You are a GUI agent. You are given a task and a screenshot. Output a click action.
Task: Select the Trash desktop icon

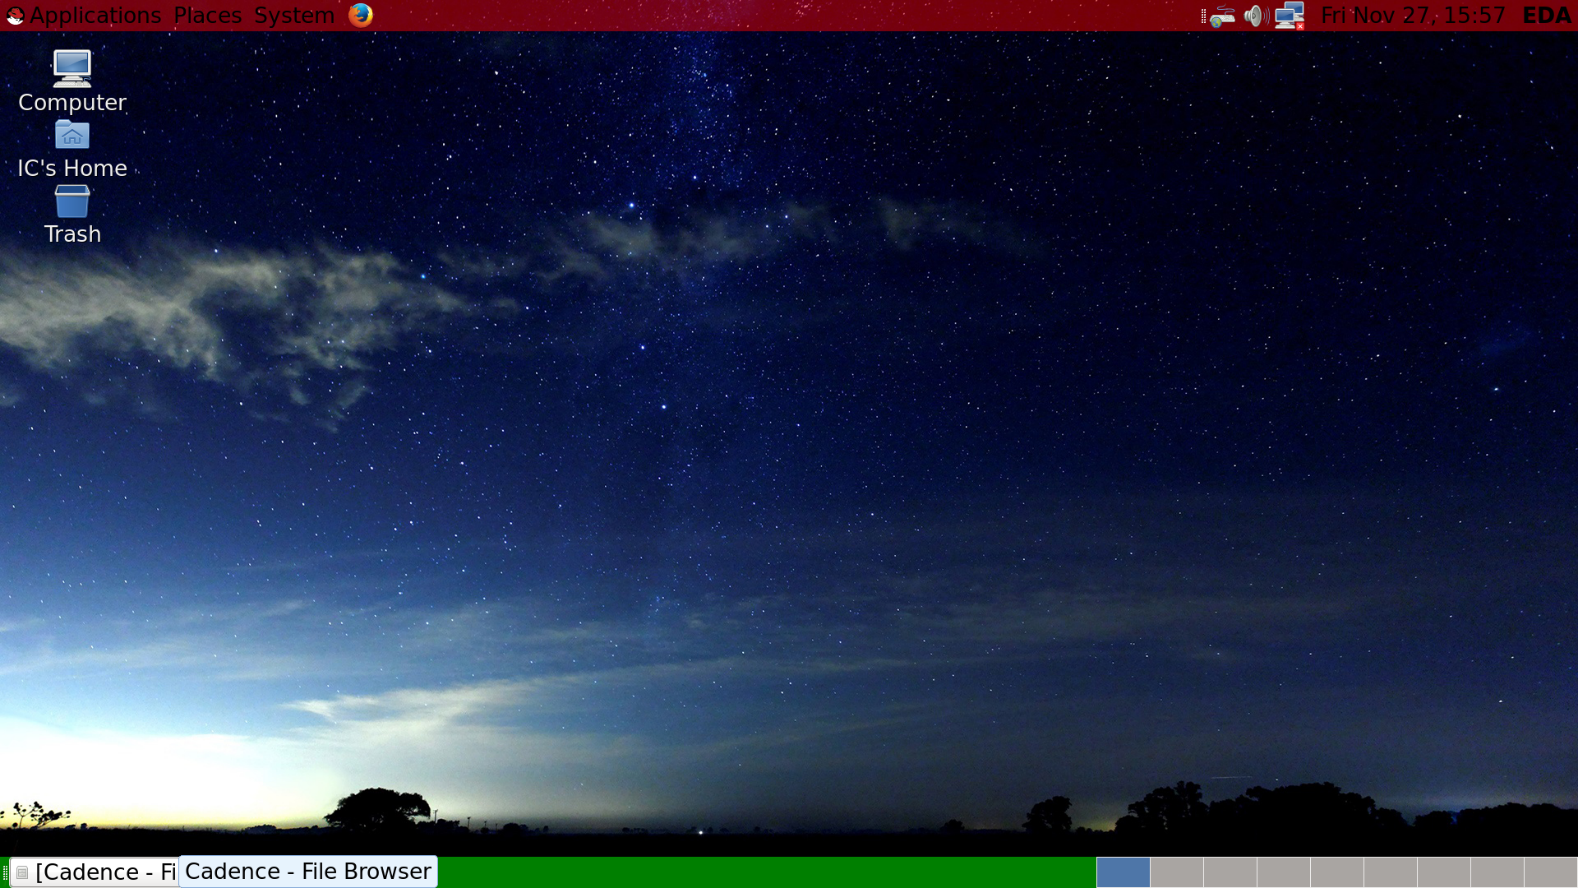pyautogui.click(x=72, y=202)
